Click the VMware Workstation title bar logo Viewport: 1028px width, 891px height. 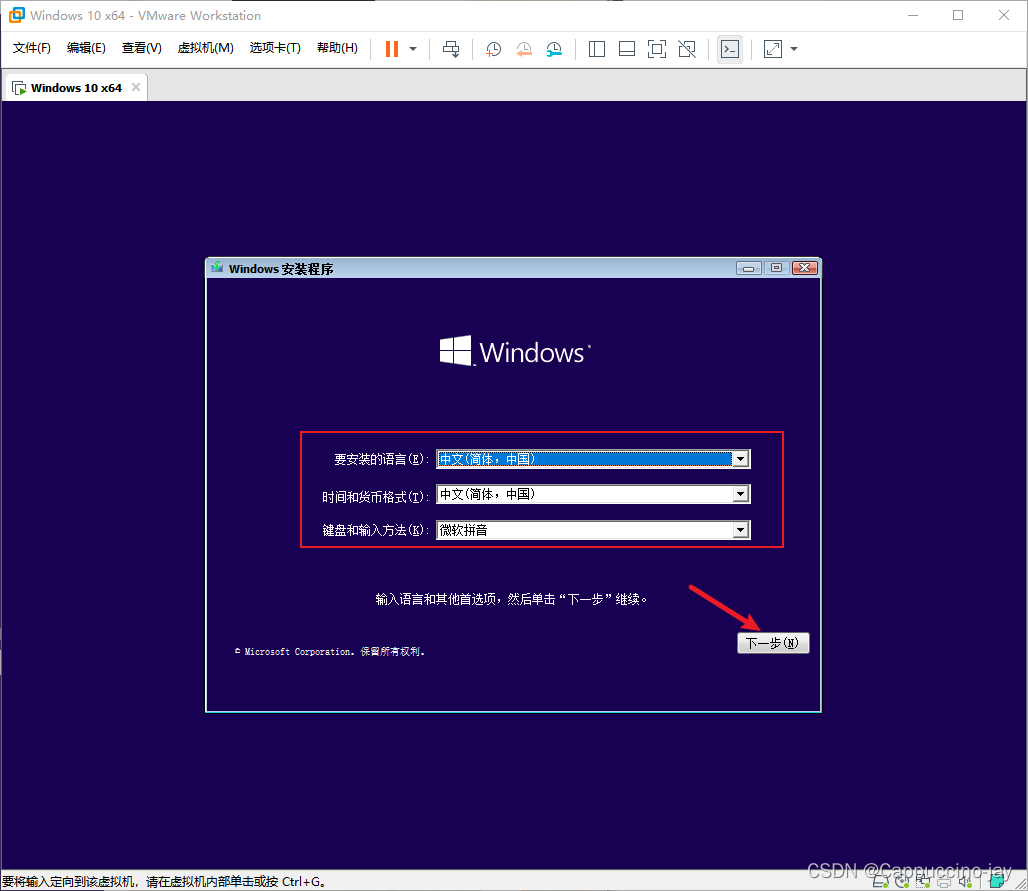[16, 15]
